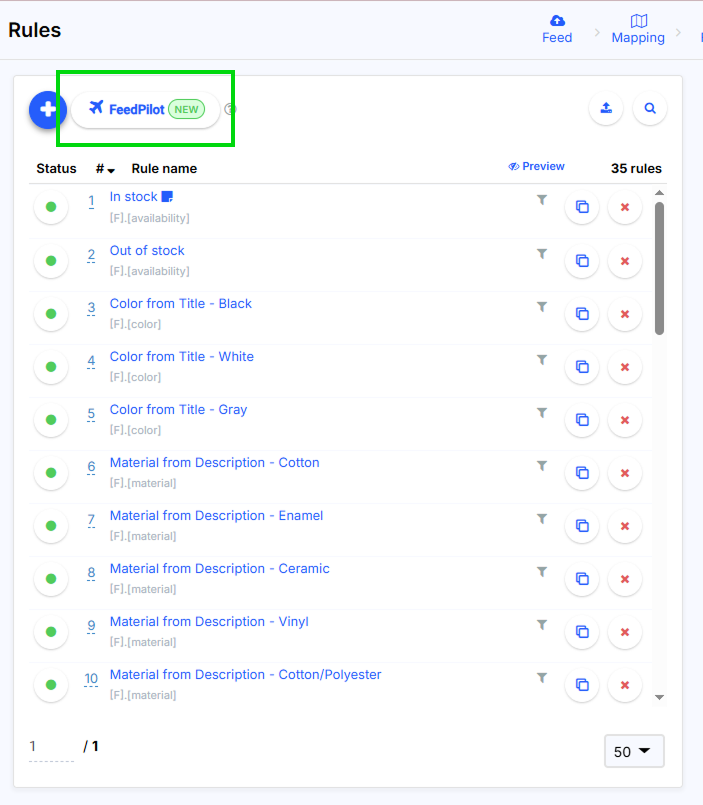Disable the Color from Title - White rule
Image resolution: width=703 pixels, height=805 pixels.
(x=51, y=367)
